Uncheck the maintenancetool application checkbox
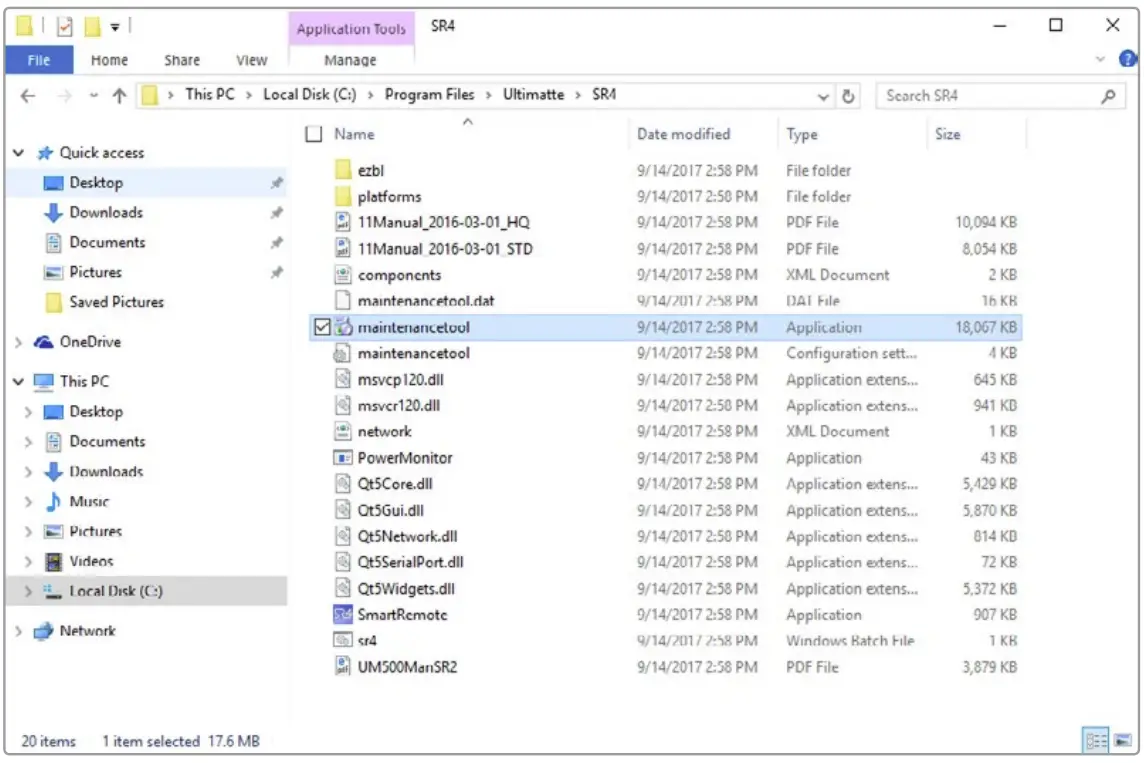Viewport: 1144px width, 763px height. 322,327
